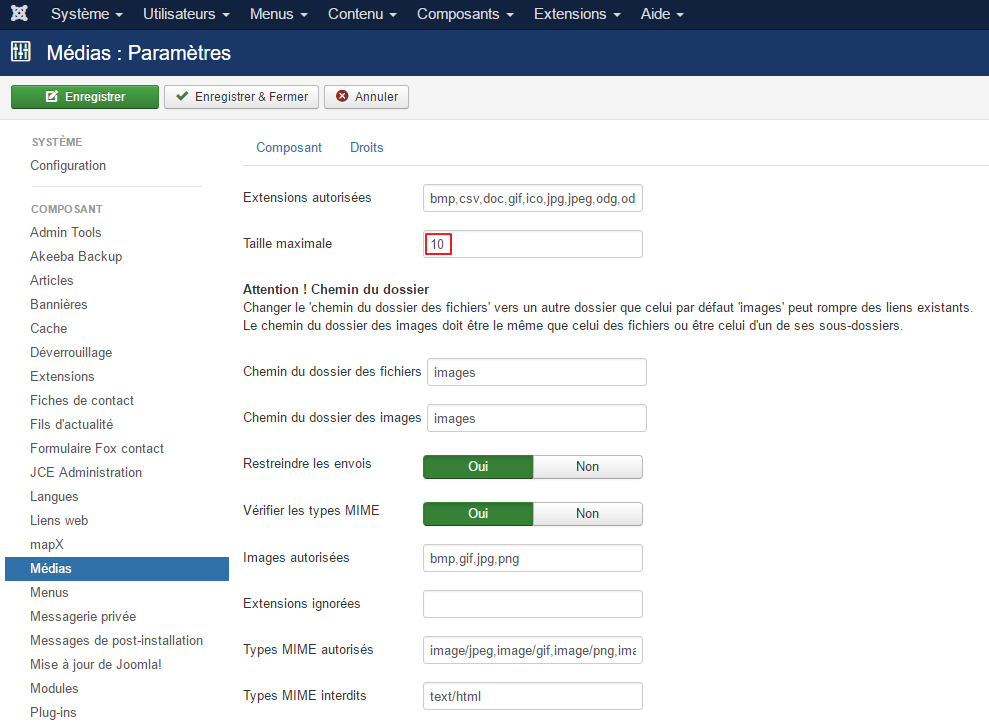Image resolution: width=989 pixels, height=728 pixels.
Task: Select Oui for Restreindre les envois
Action: [478, 466]
